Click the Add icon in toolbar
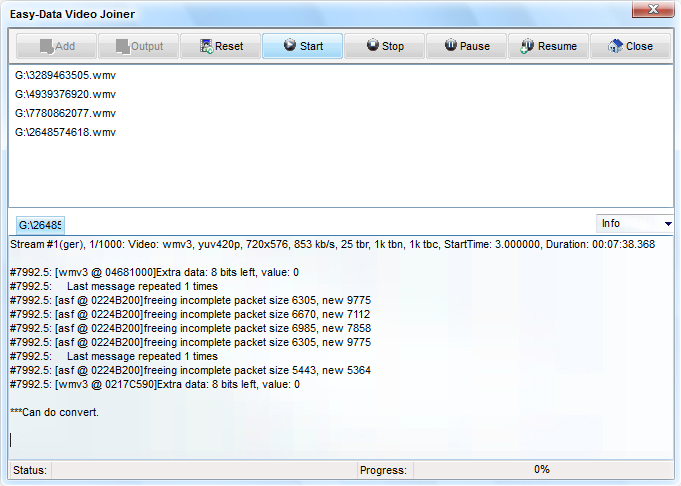The image size is (681, 486). point(46,46)
